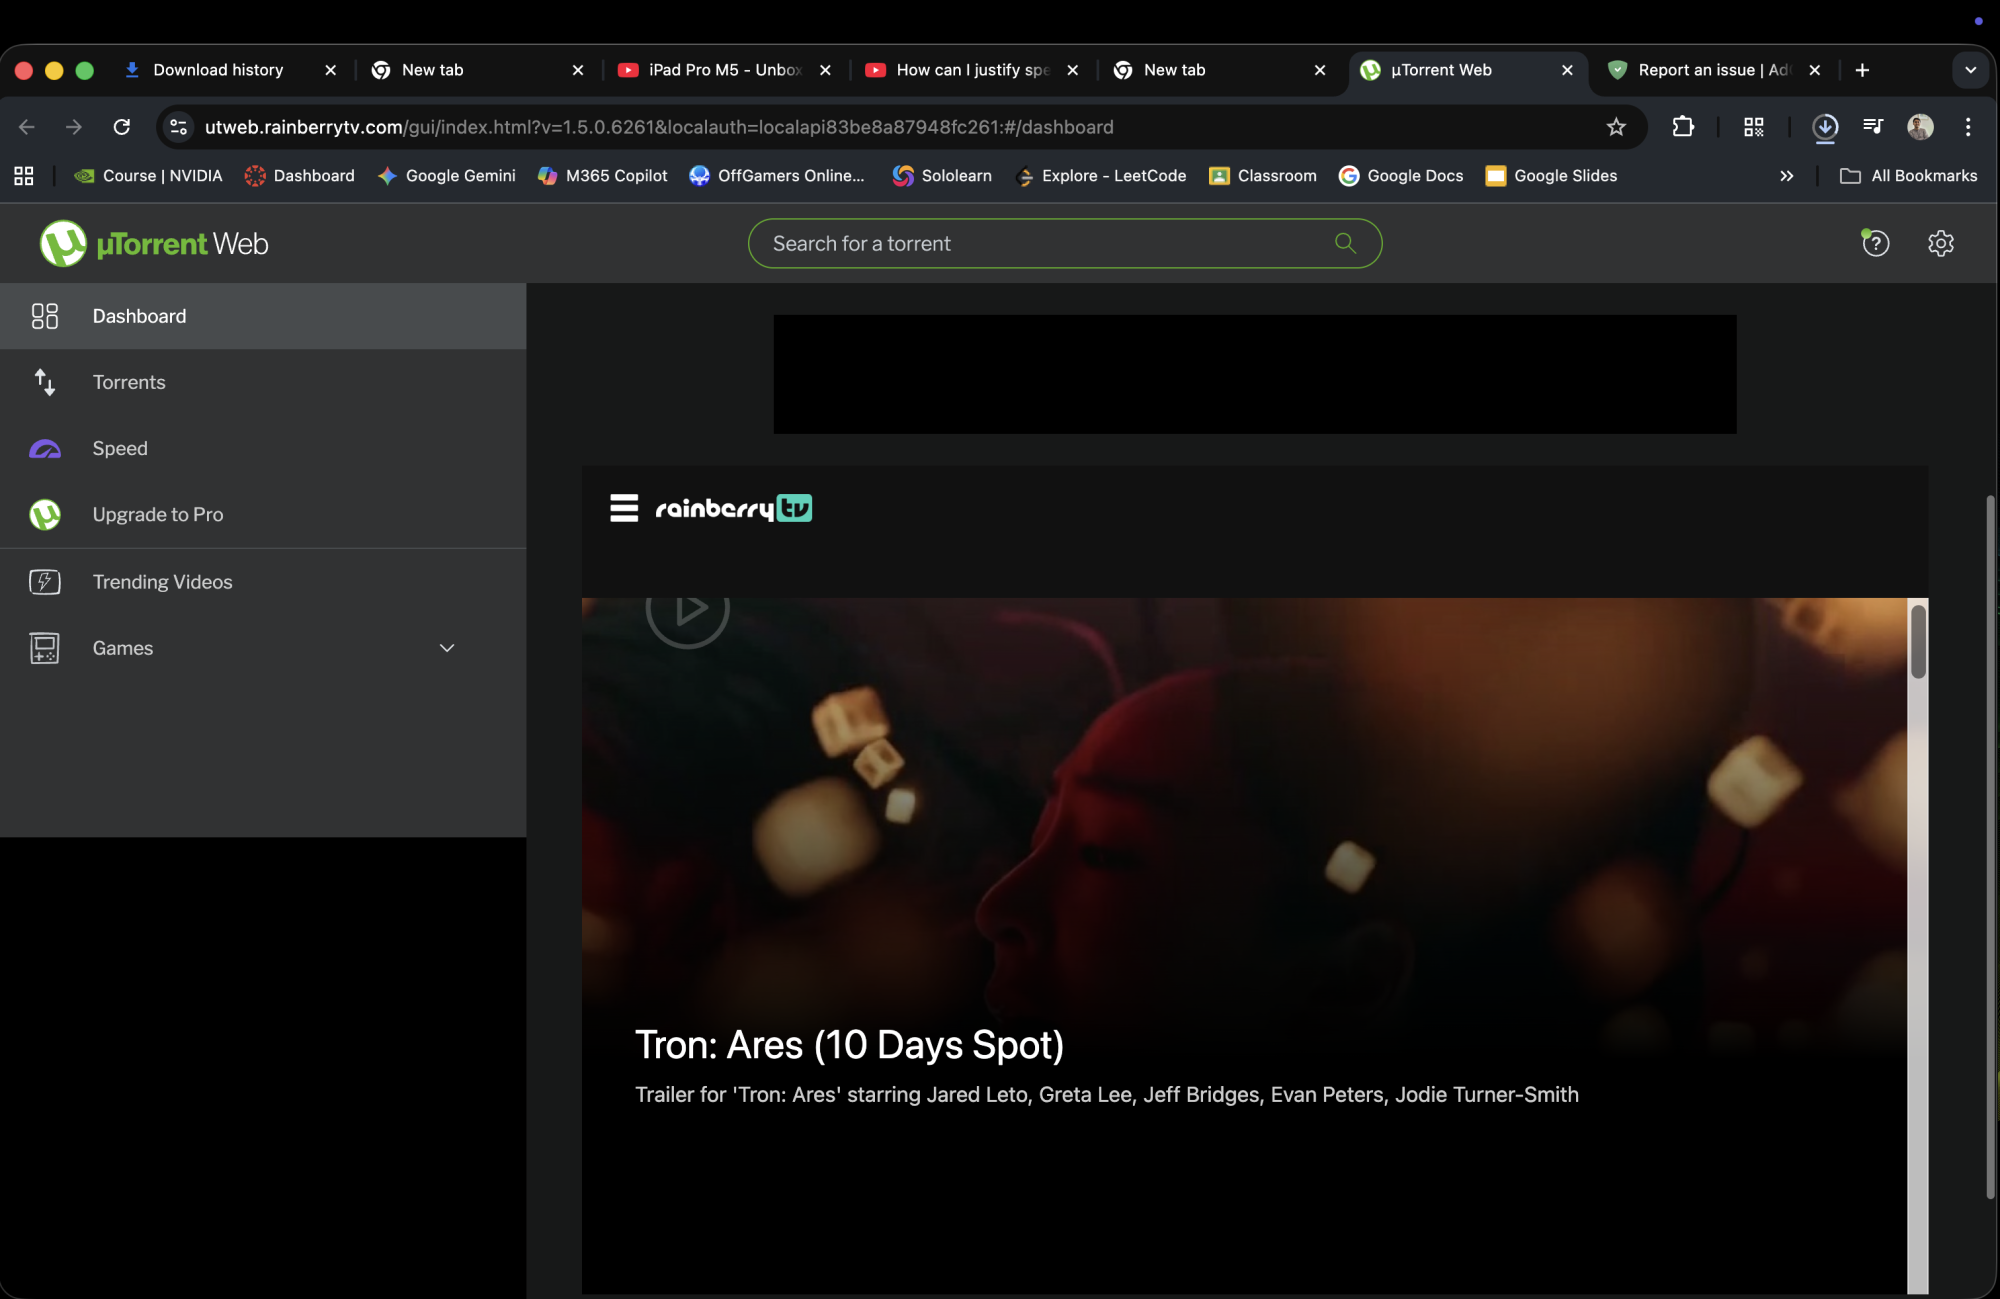Image resolution: width=2000 pixels, height=1299 pixels.
Task: Open the Chrome extensions puzzle icon
Action: pos(1683,127)
